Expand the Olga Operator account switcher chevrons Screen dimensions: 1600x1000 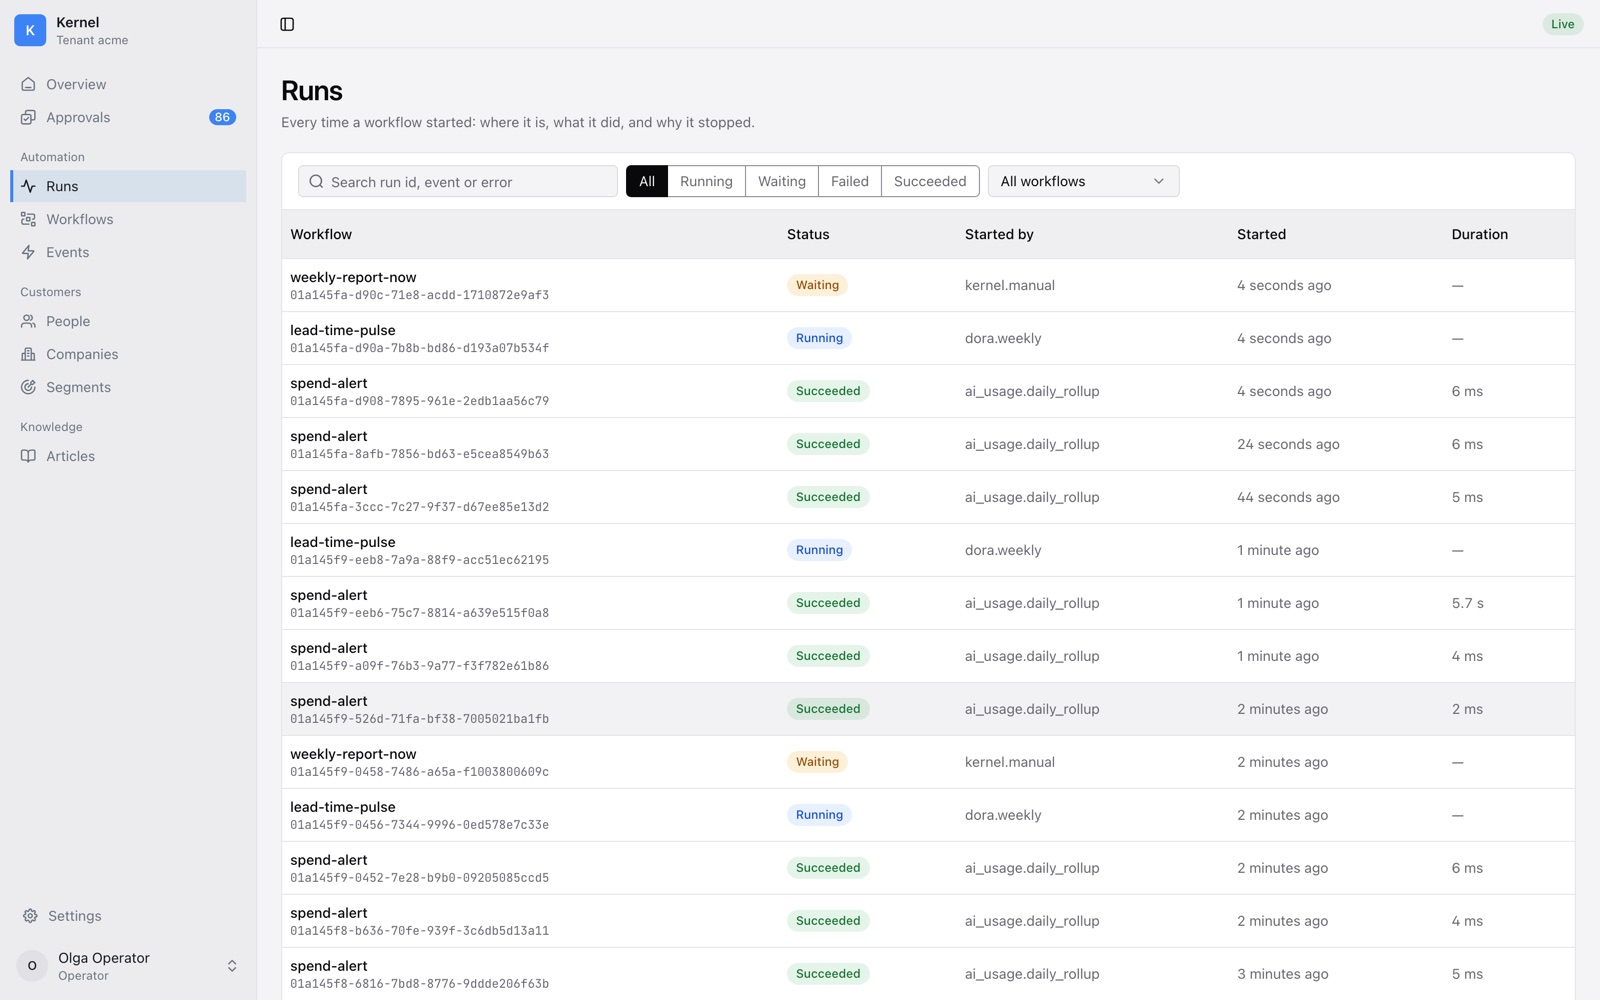(232, 966)
